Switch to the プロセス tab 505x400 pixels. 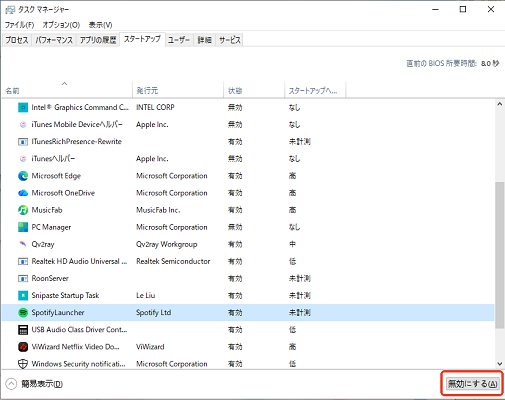17,40
